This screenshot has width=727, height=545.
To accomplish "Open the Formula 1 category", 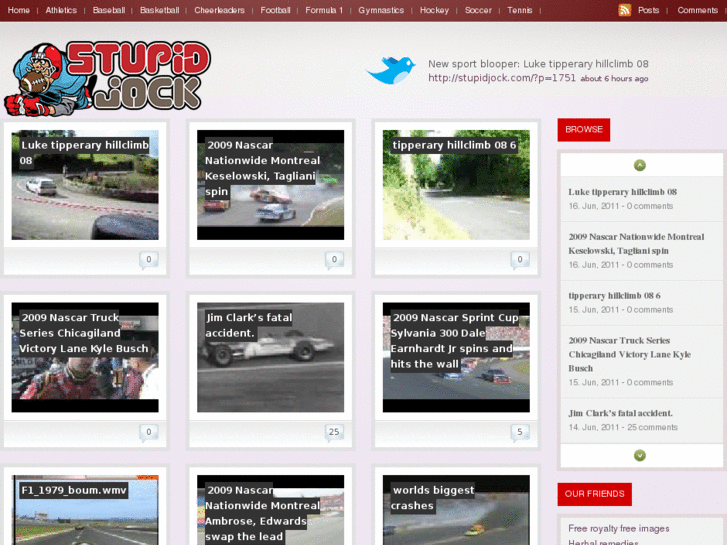I will point(324,10).
